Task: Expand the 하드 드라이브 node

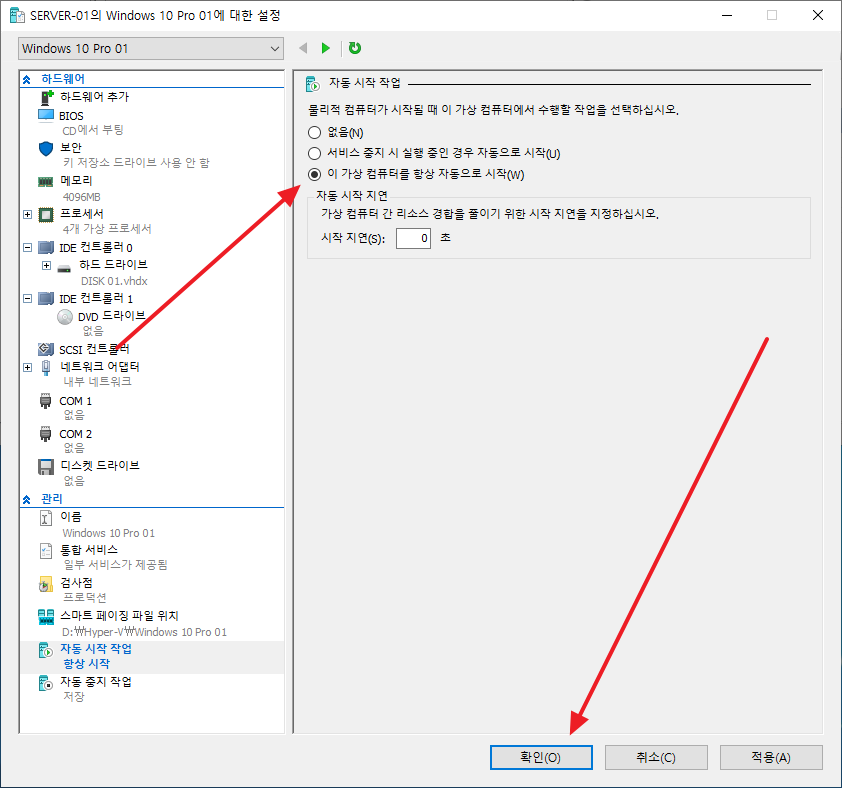Action: point(47,266)
